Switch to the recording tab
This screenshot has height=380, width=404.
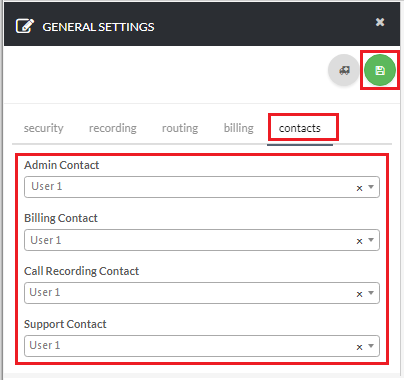[x=113, y=128]
